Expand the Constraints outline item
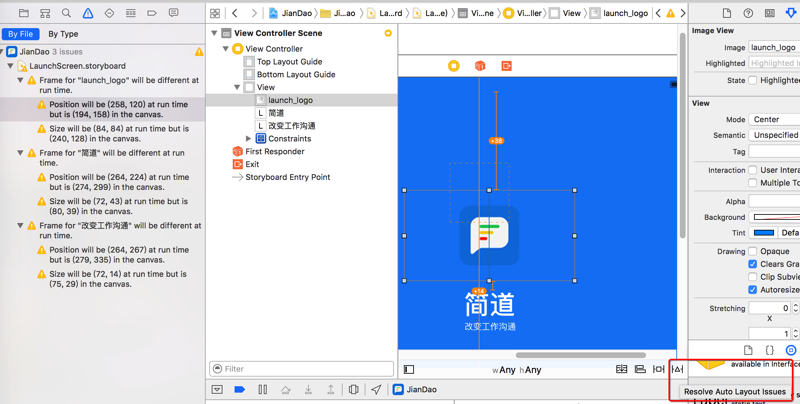The width and height of the screenshot is (800, 404). [x=248, y=138]
